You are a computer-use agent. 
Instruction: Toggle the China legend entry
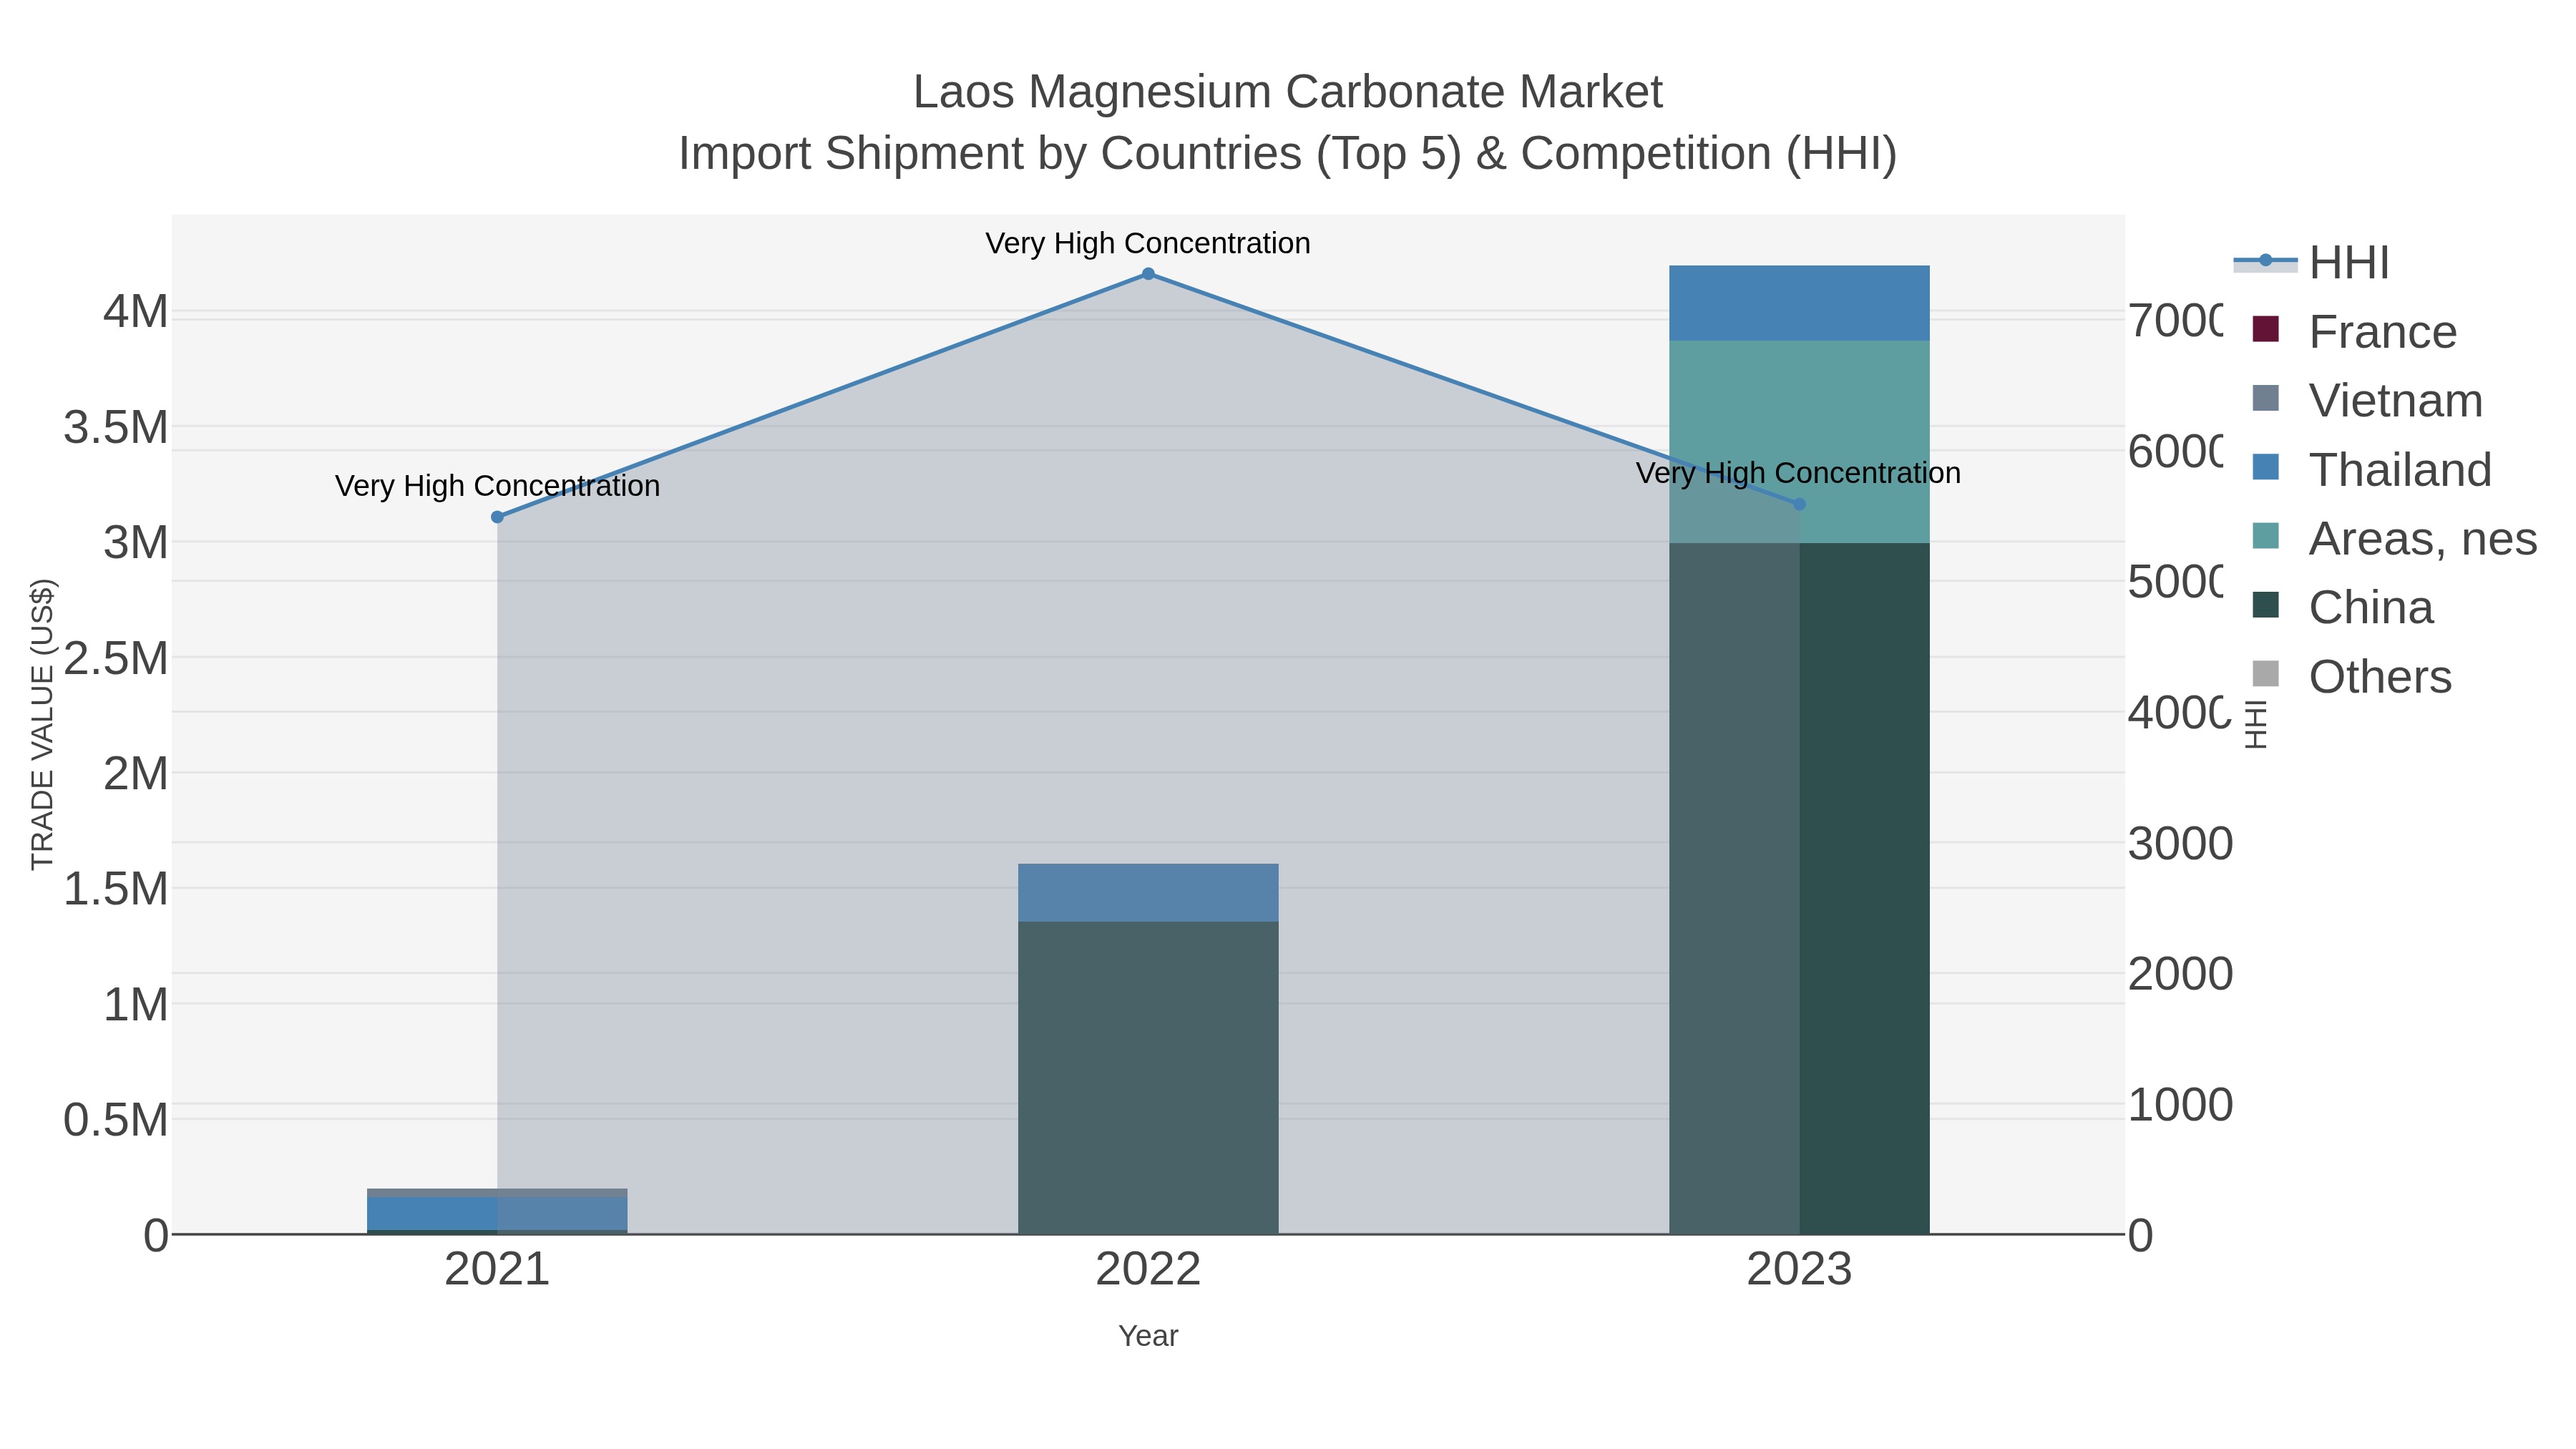2342,608
